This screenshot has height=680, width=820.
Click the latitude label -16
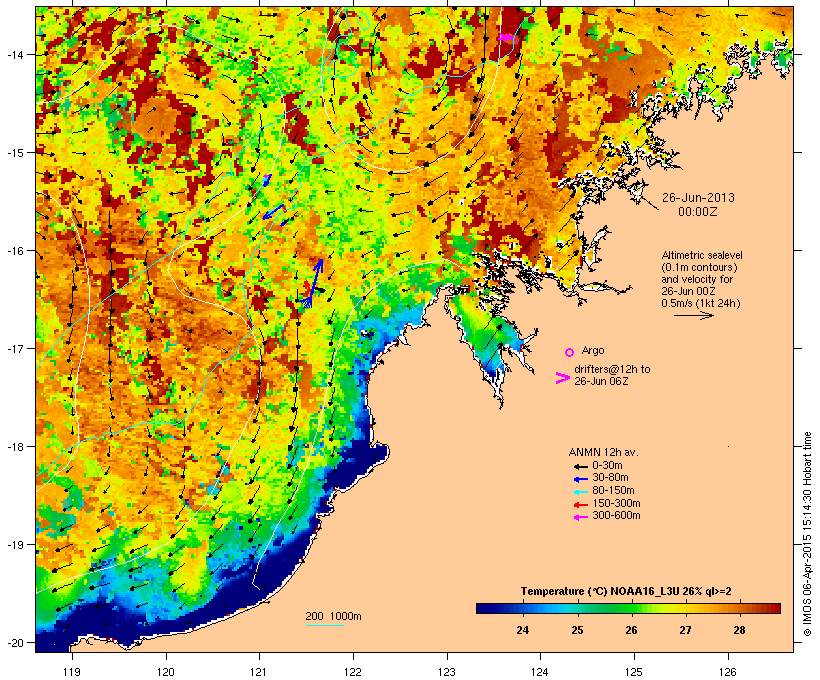coord(14,251)
